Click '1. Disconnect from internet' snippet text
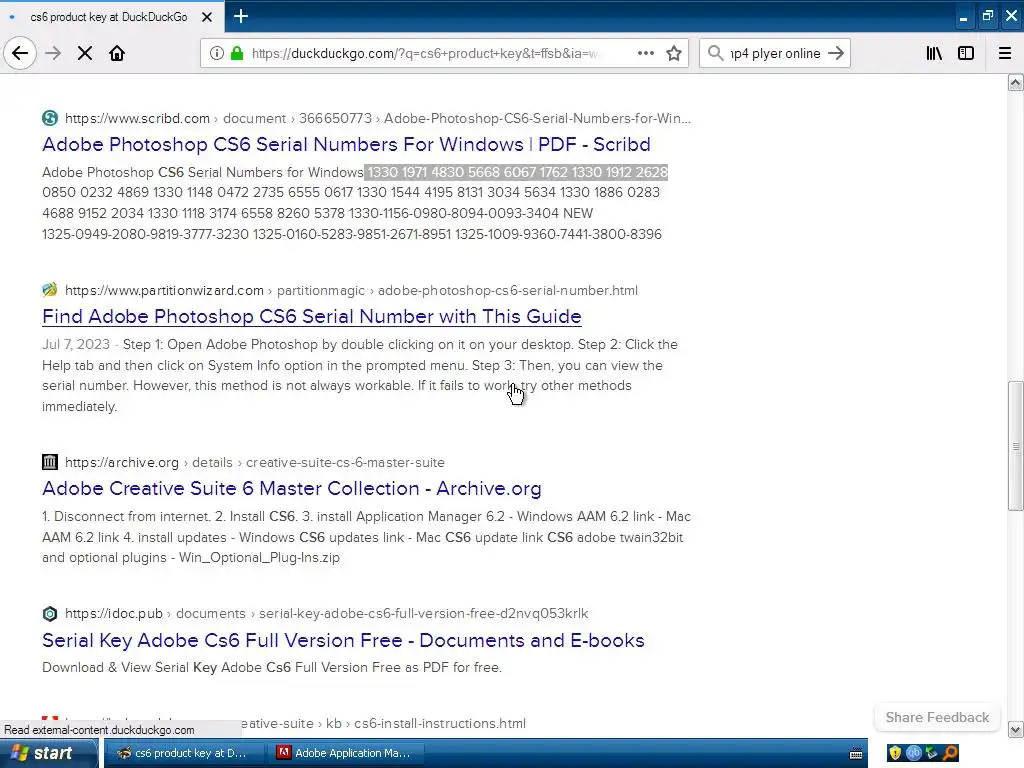This screenshot has height=768, width=1024. [126, 517]
